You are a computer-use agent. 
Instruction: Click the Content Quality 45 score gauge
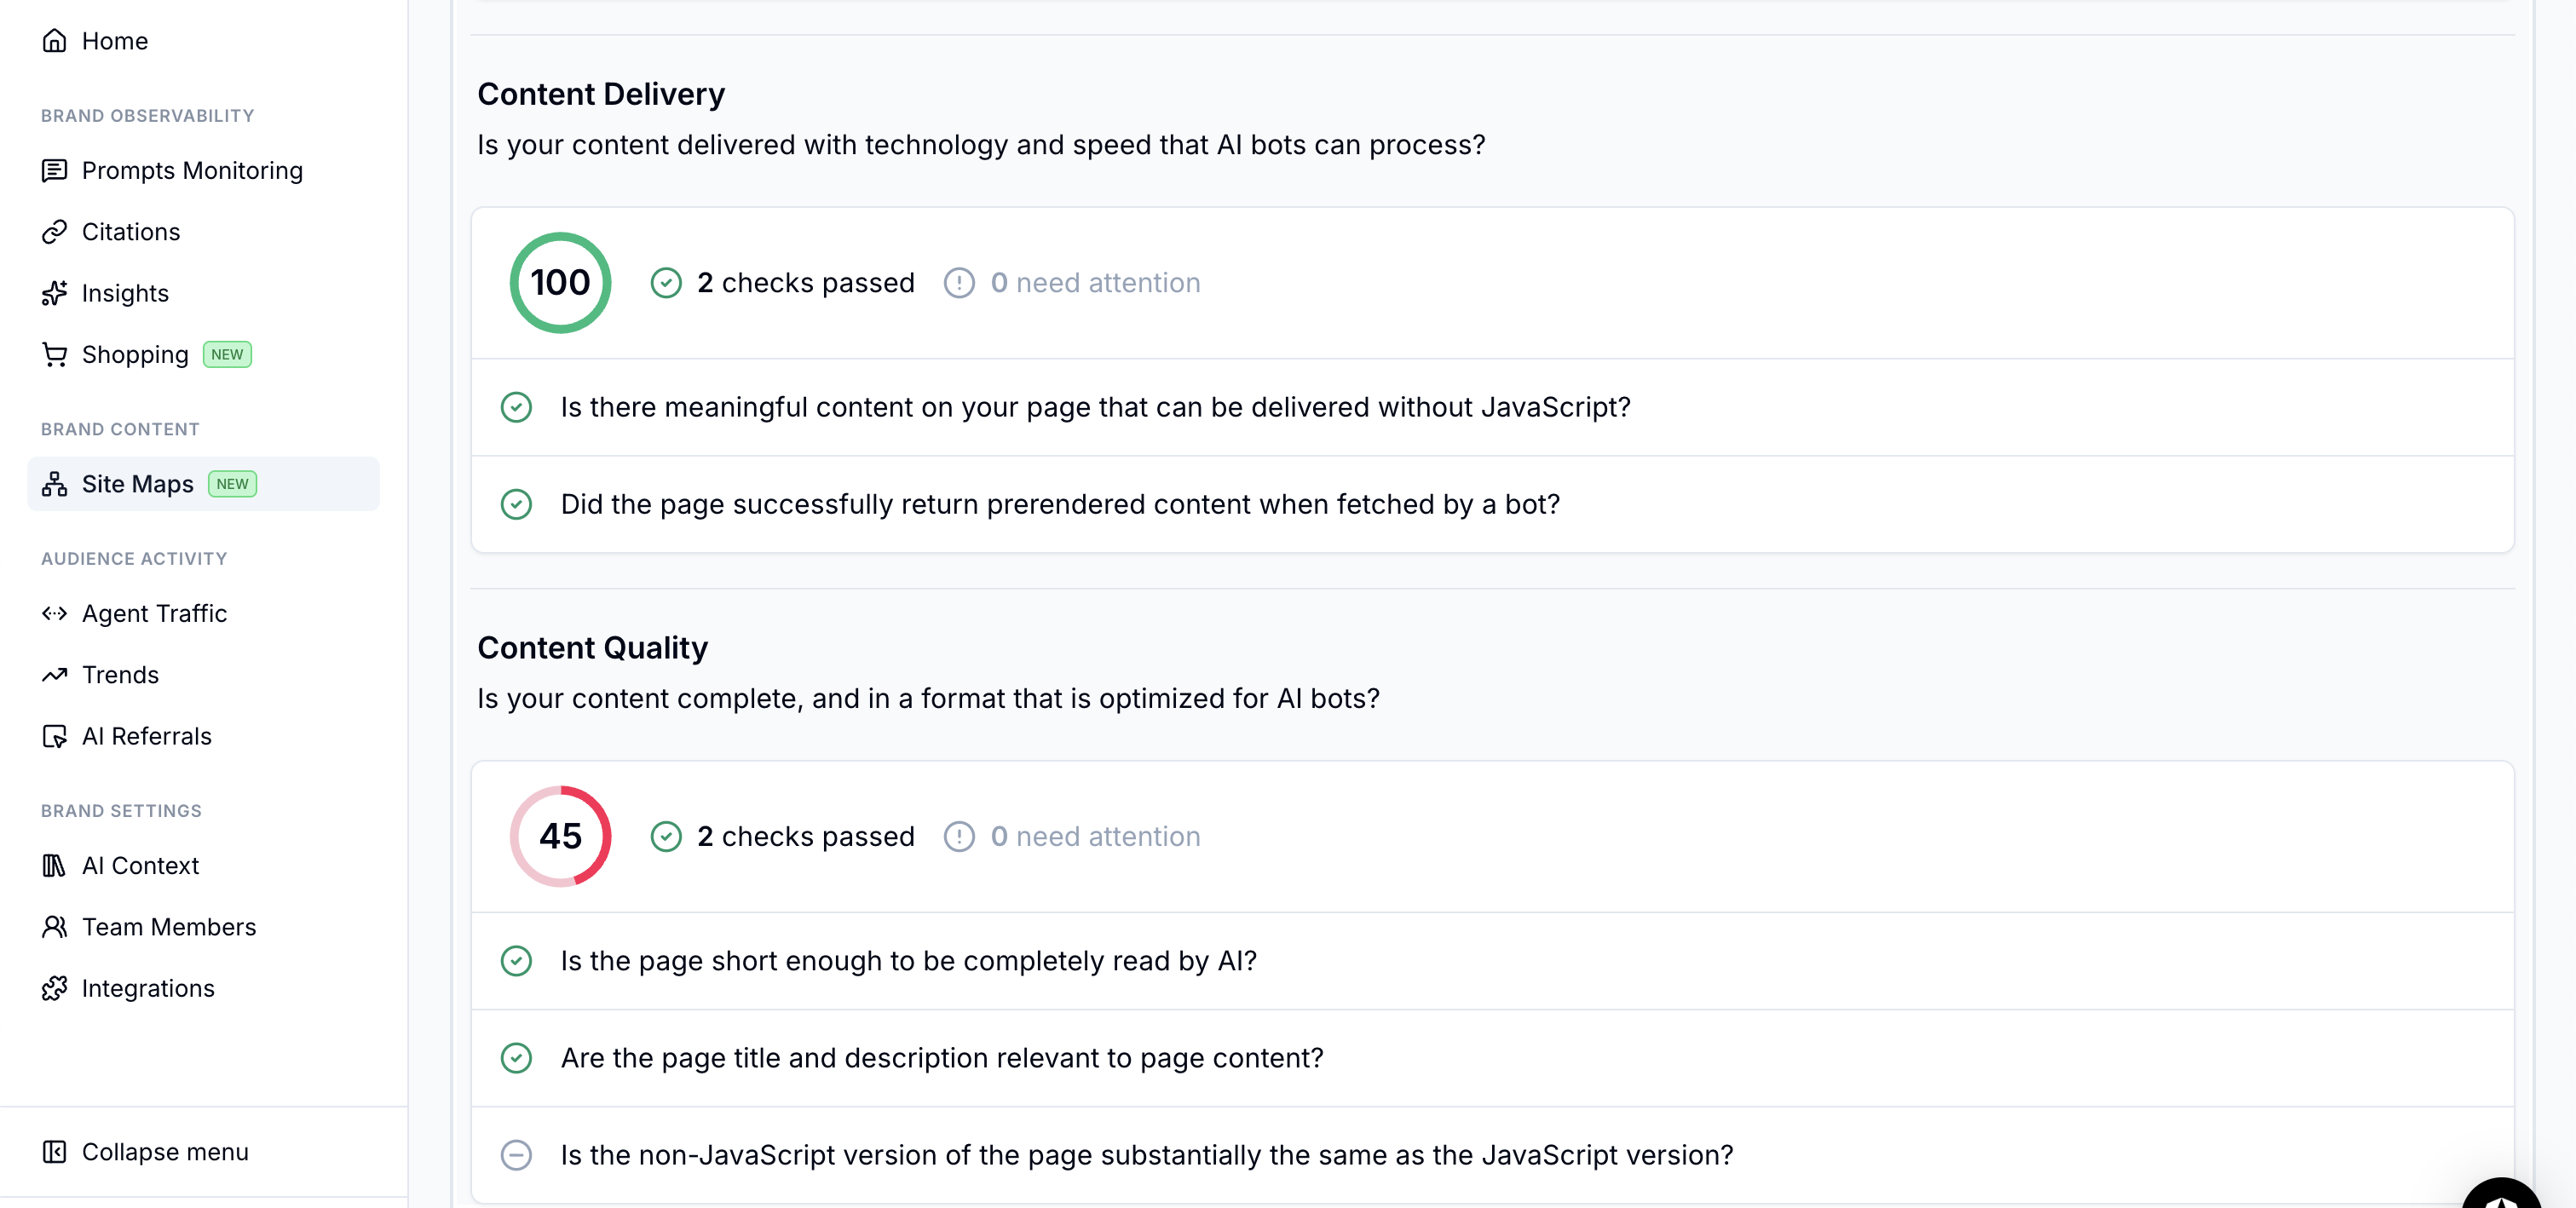tap(560, 836)
